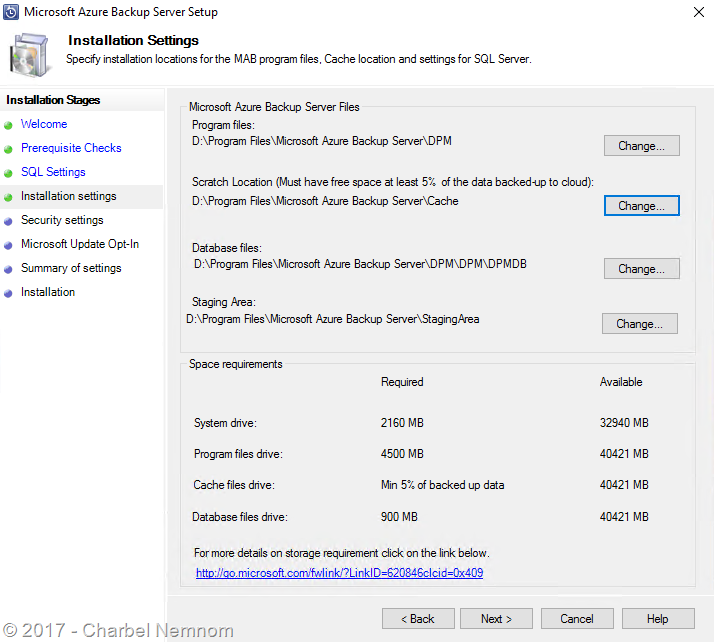The width and height of the screenshot is (714, 642).
Task: Change the Program files location
Action: tap(642, 146)
